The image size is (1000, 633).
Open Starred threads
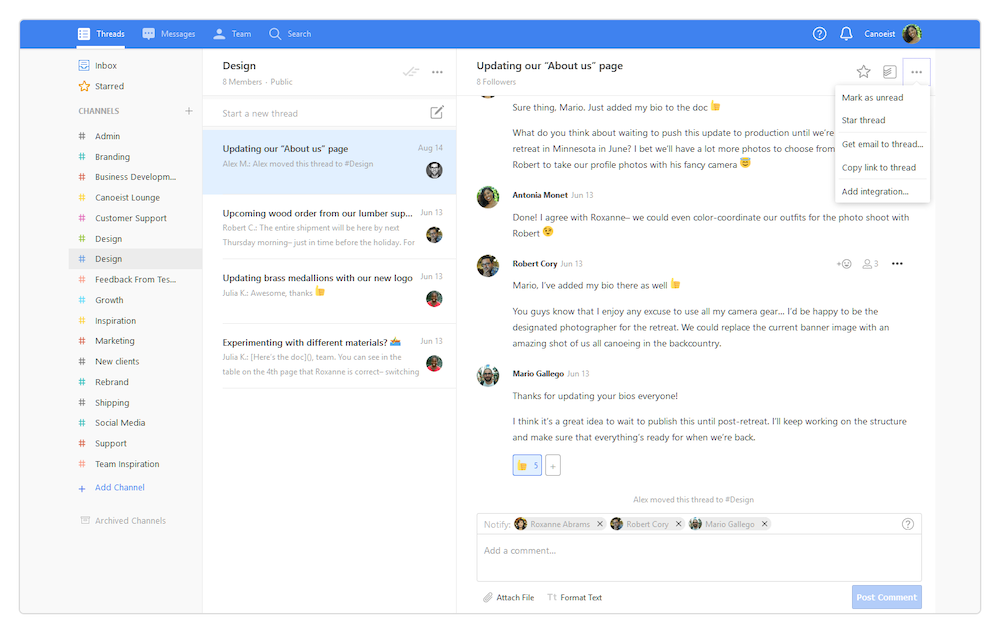click(101, 86)
